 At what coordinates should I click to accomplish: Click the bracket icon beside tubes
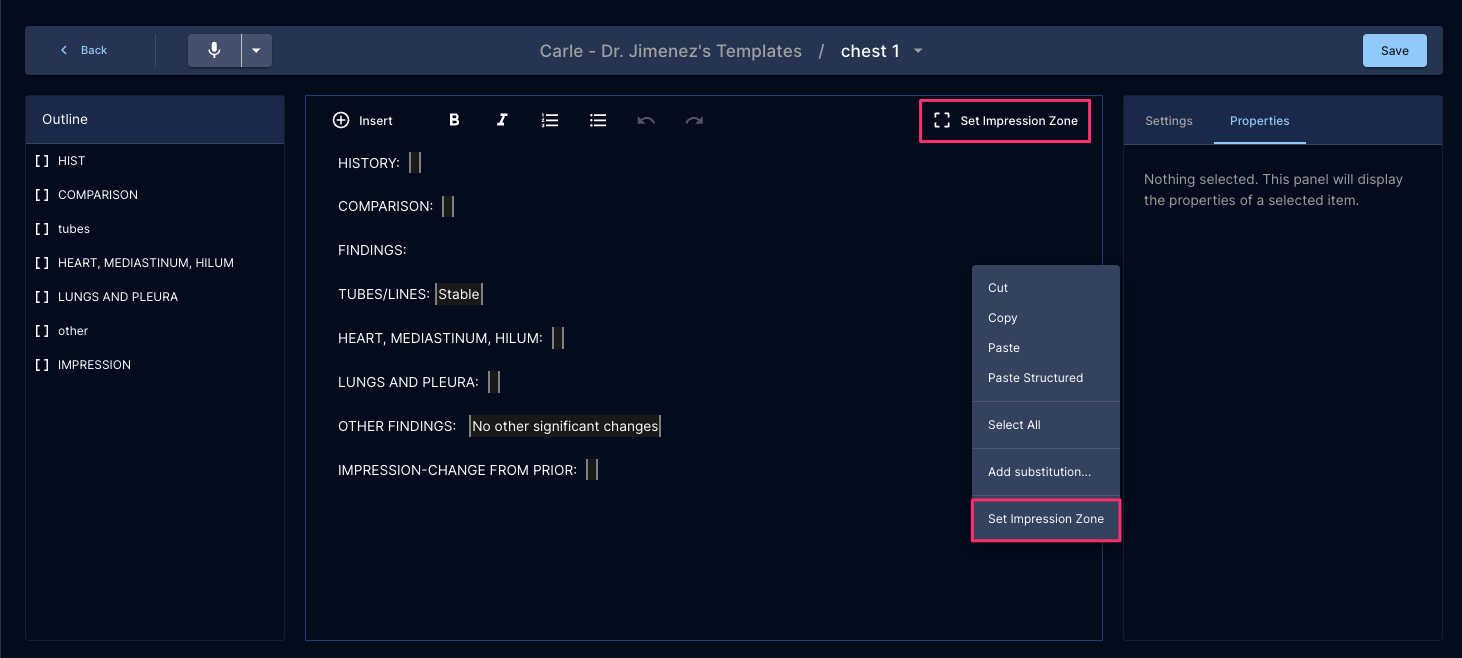42,229
